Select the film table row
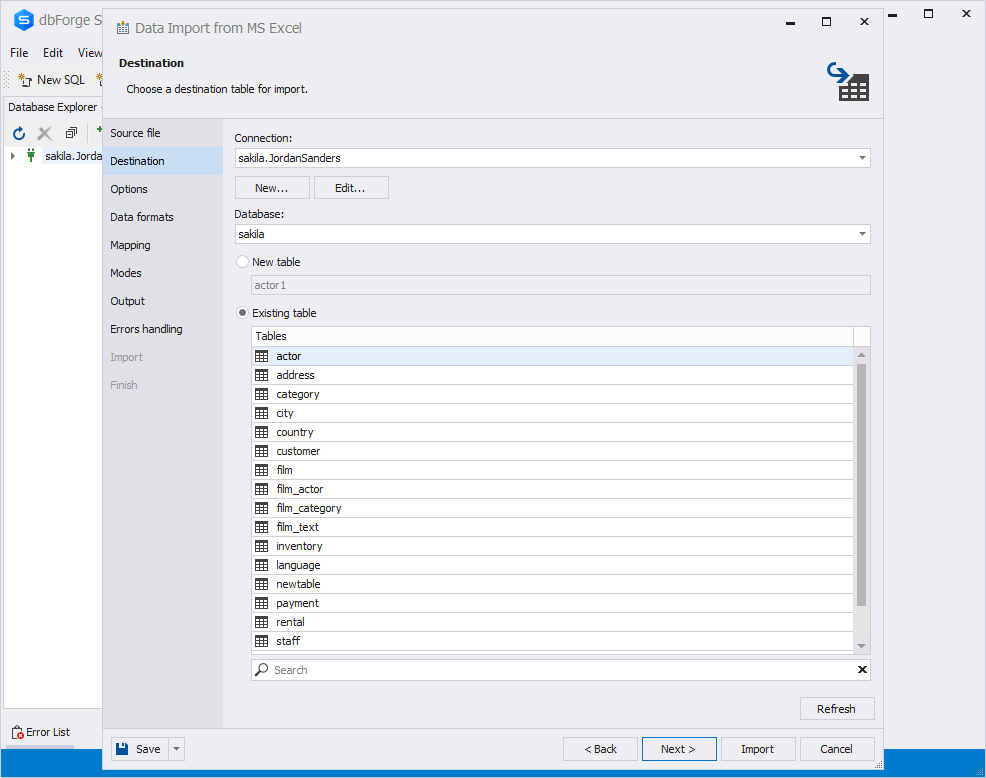 [552, 470]
